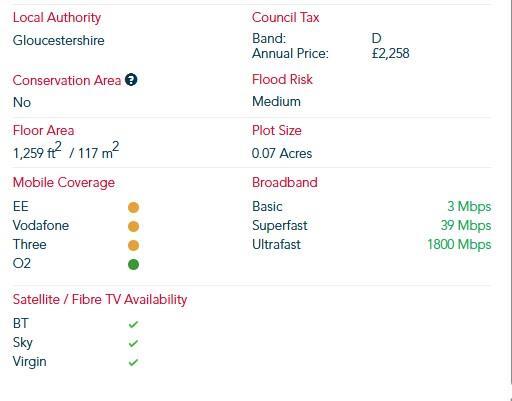
Task: Select the Broadband section heading
Action: 285,182
